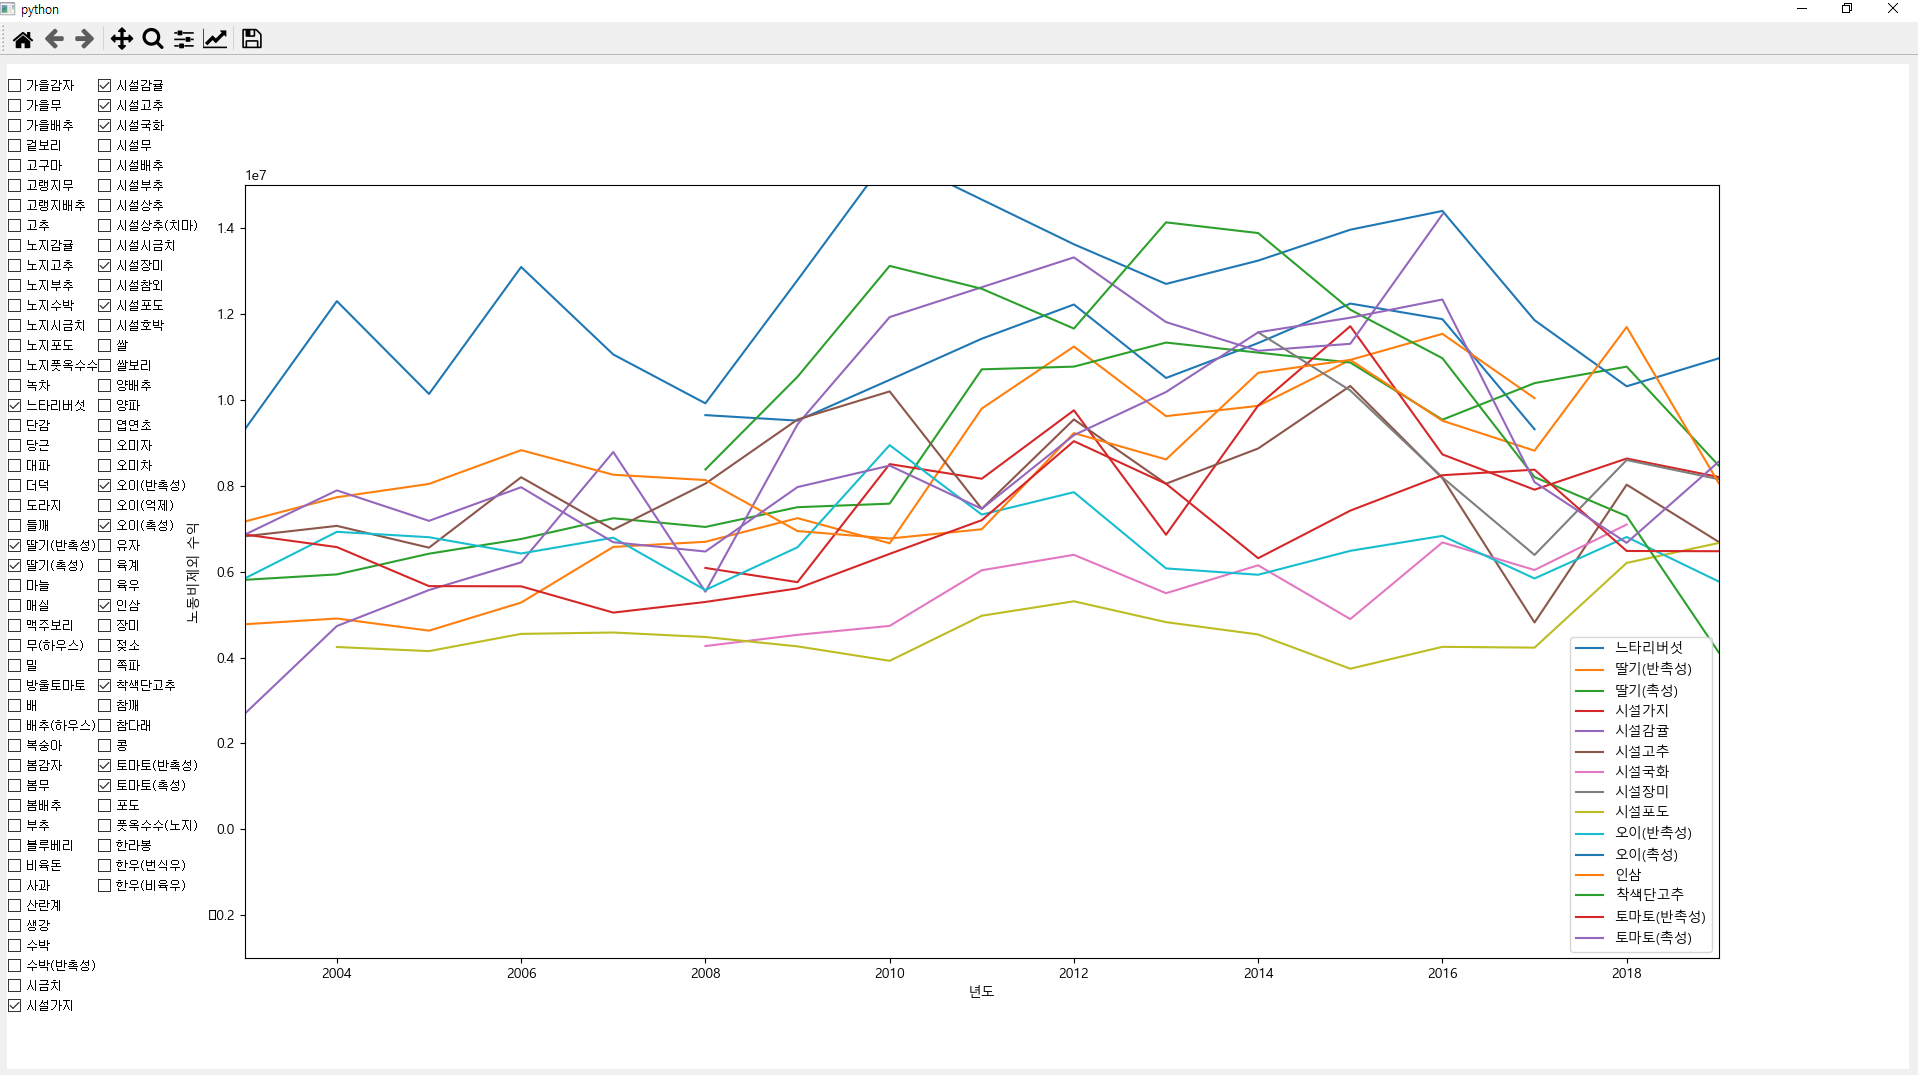Activate the Pan axes tool
The width and height of the screenshot is (1918, 1075).
121,39
